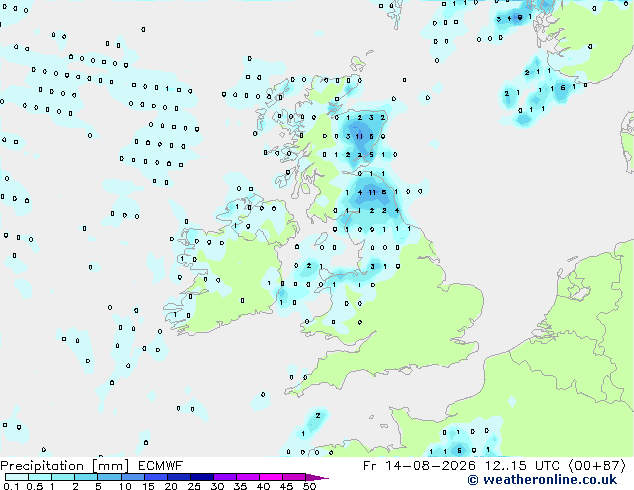This screenshot has height=490, width=634.
Task: Click the '40' legend scale label
Action: (x=263, y=486)
